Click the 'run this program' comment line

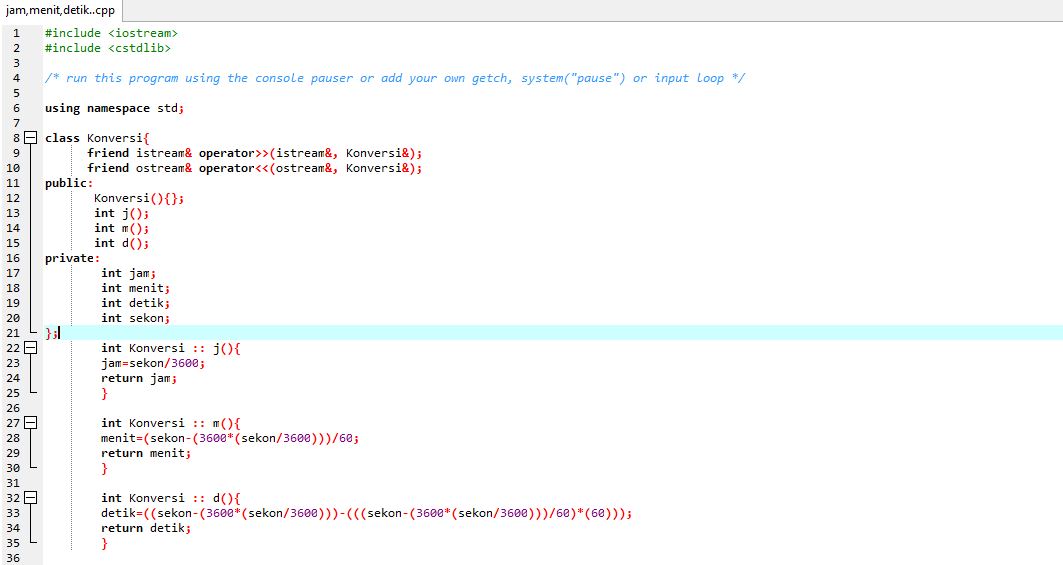(395, 78)
